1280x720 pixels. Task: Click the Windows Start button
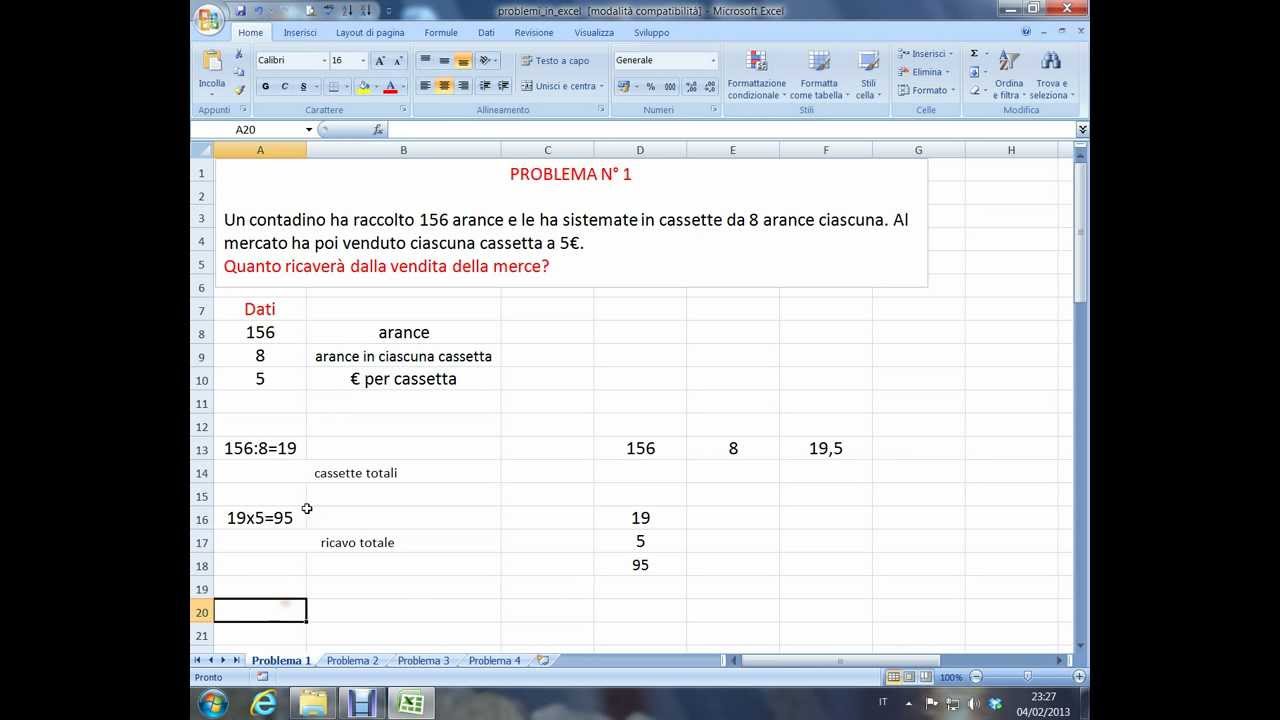click(x=213, y=703)
